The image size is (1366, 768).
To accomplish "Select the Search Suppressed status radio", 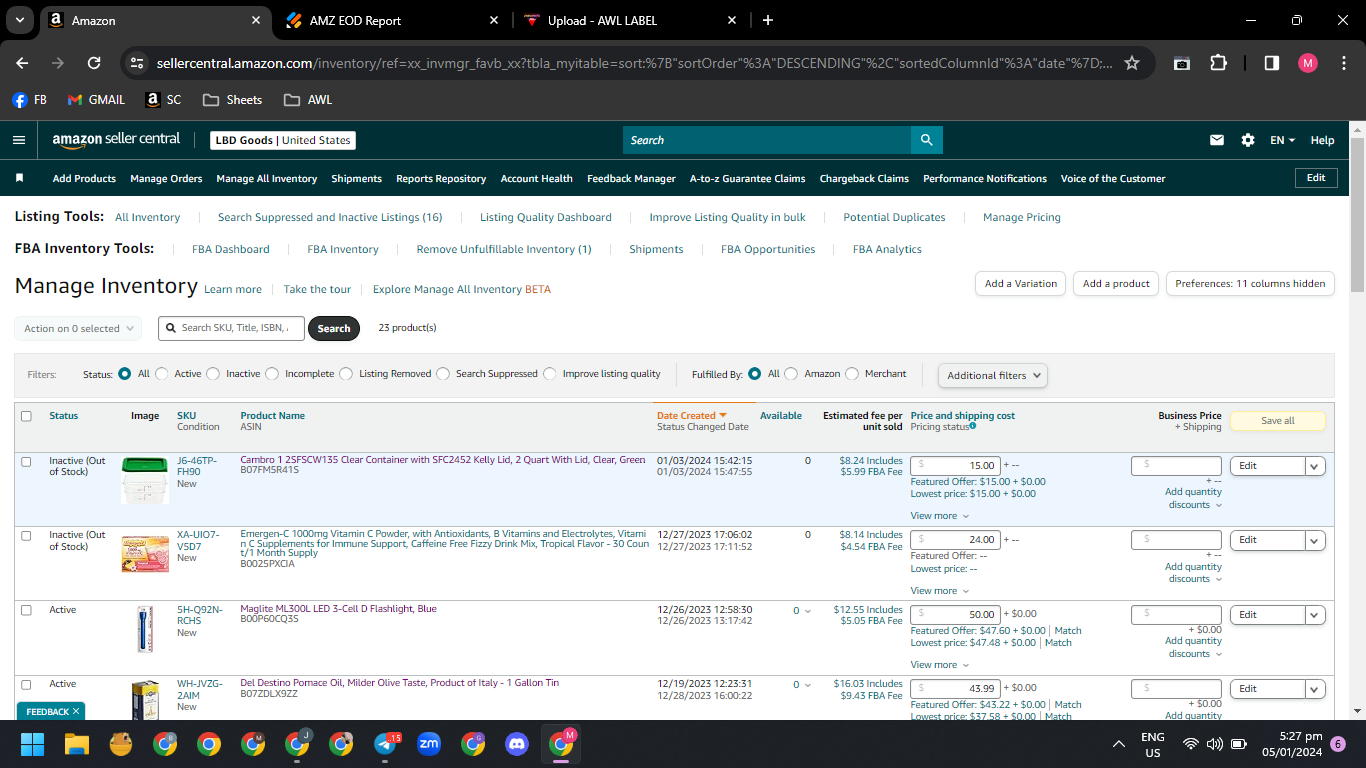I will click(x=443, y=374).
